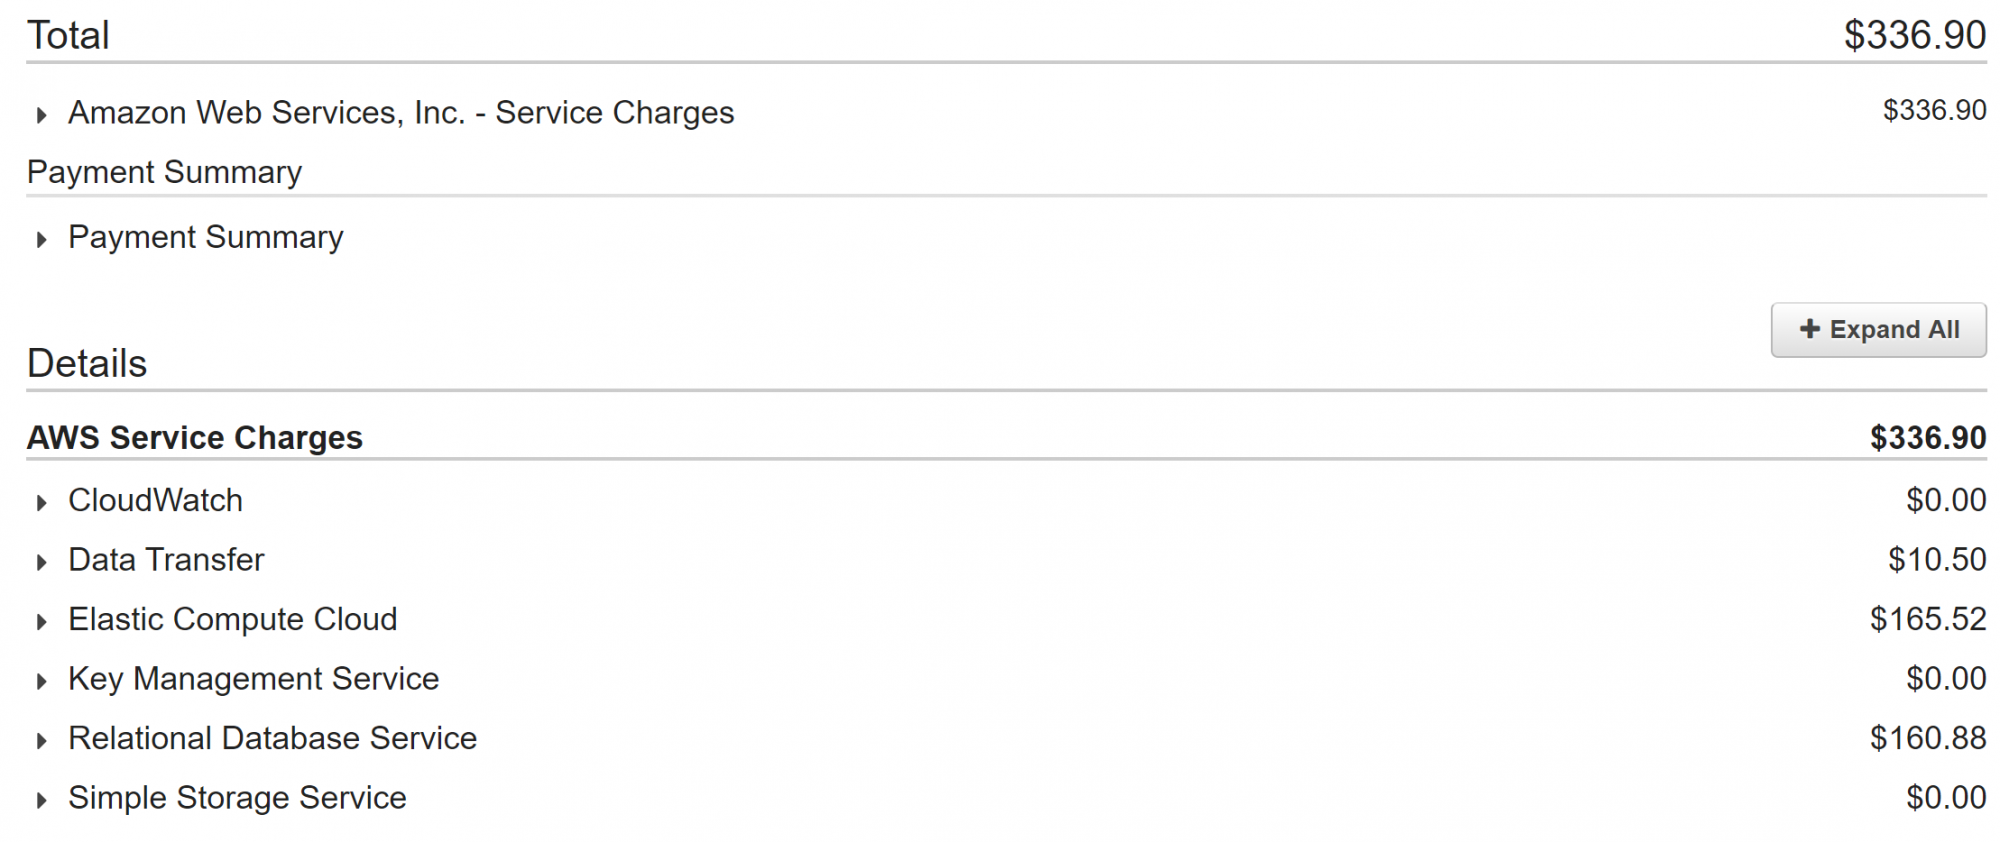Expand Relational Database Service arrow
The height and width of the screenshot is (842, 2000).
[41, 741]
